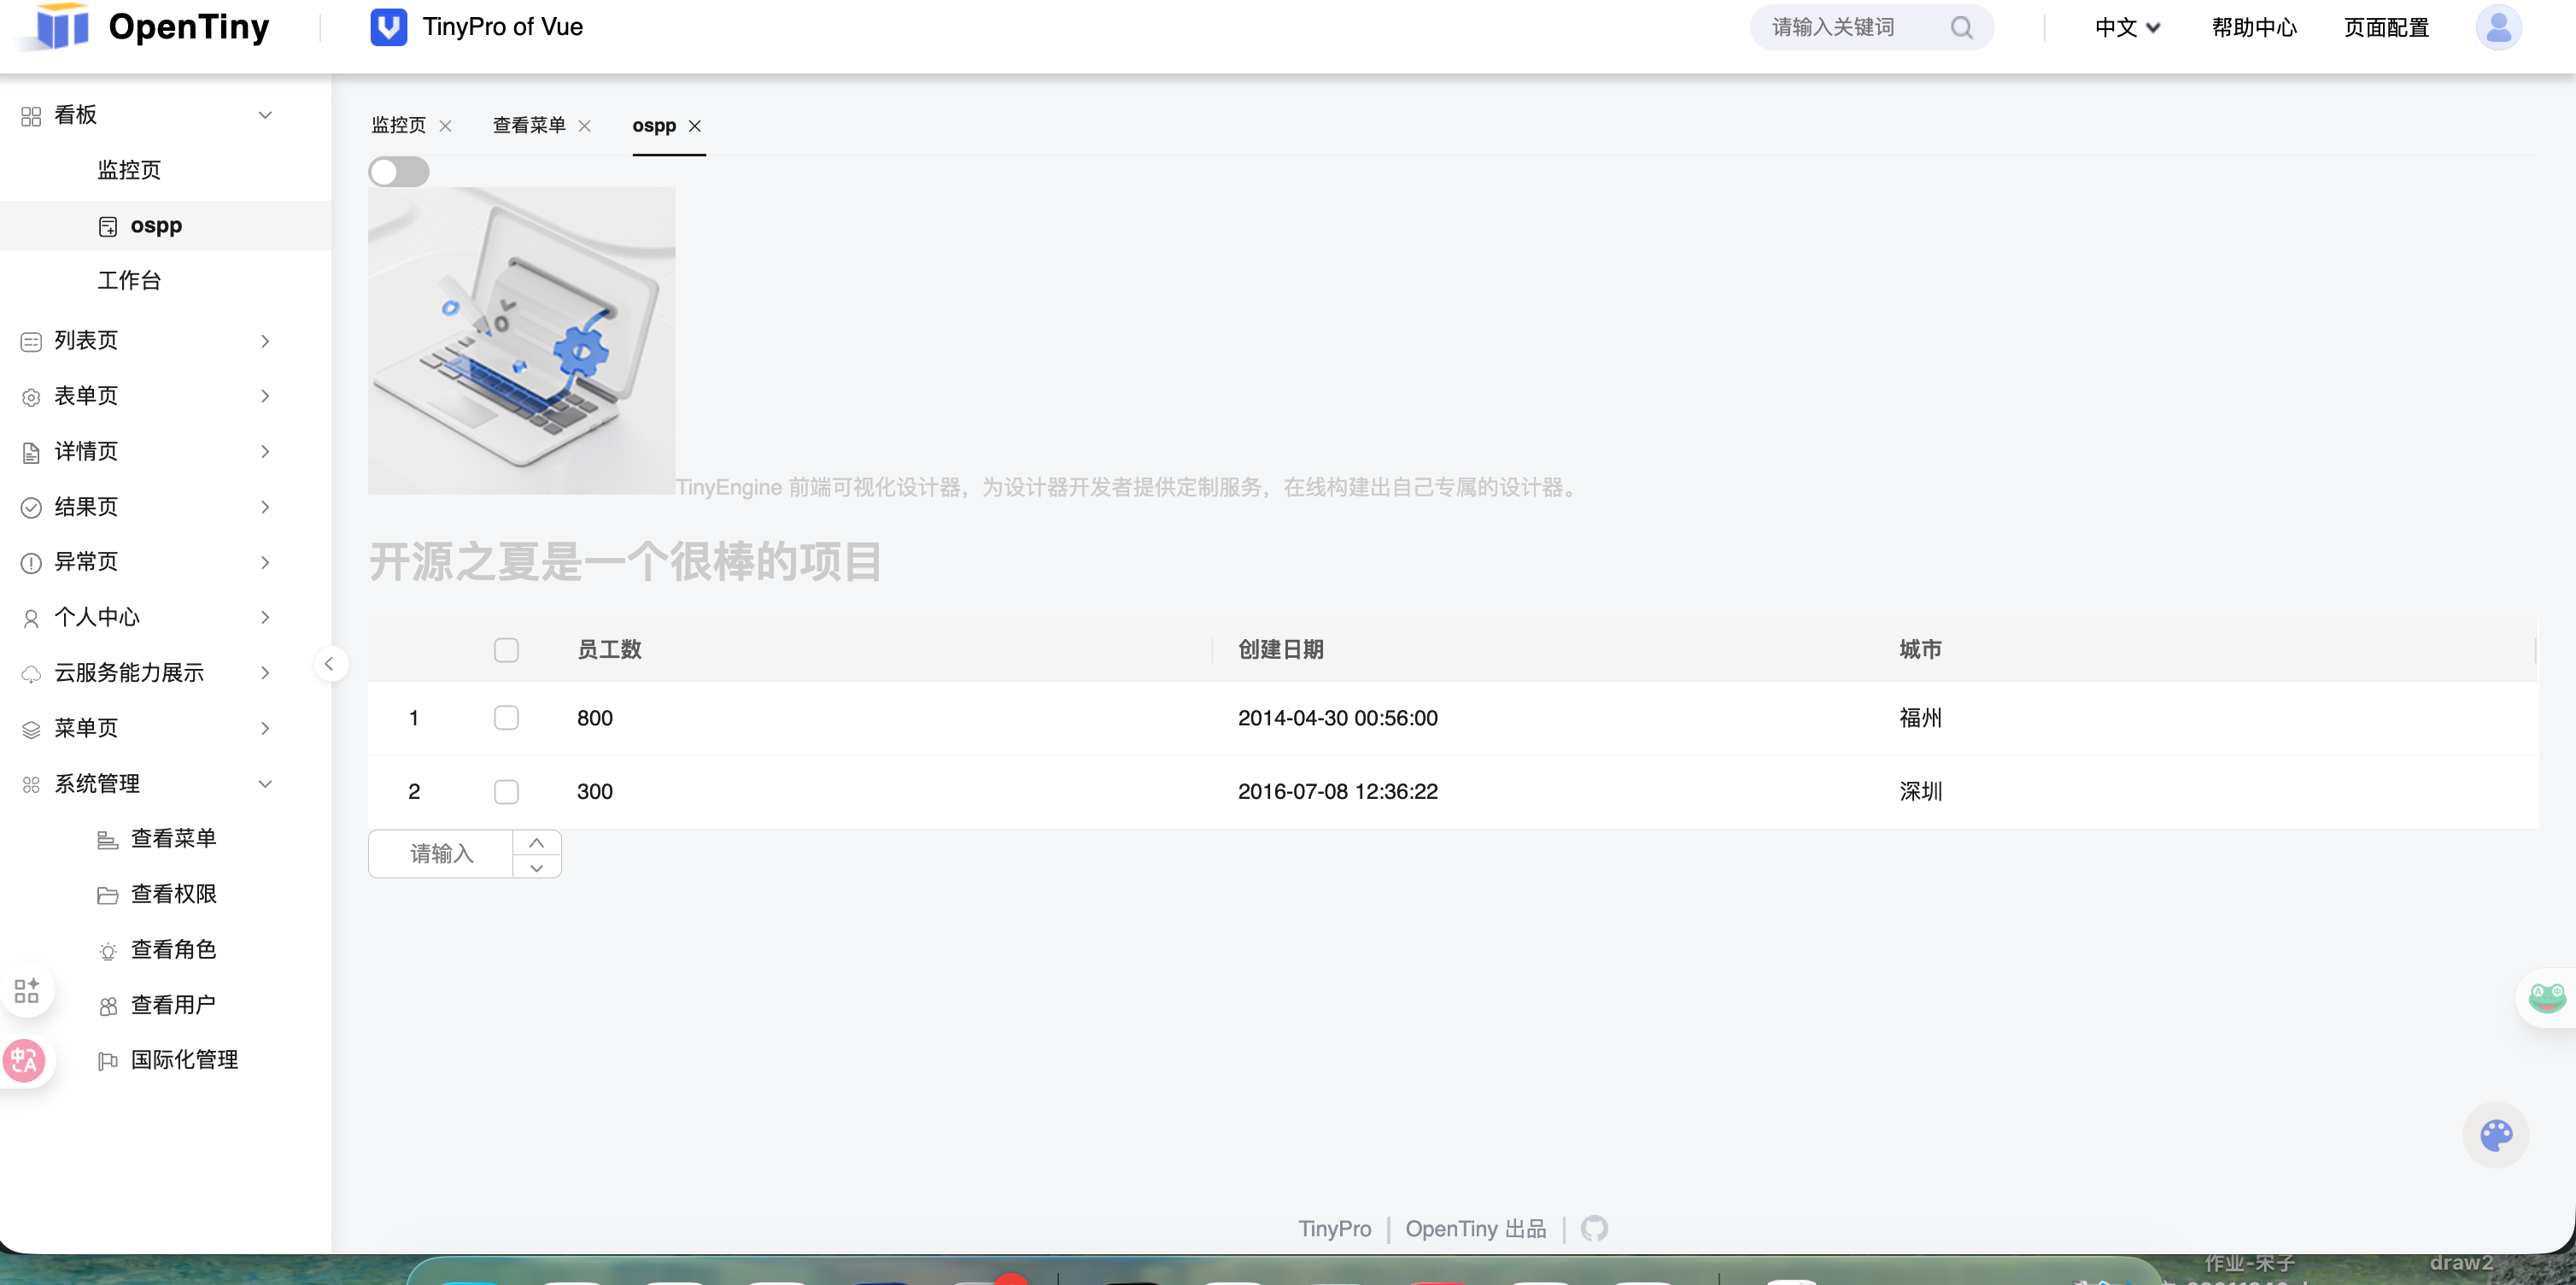Check the checkbox for row 1
Screen dimensions: 2576x1285
pyautogui.click(x=506, y=718)
